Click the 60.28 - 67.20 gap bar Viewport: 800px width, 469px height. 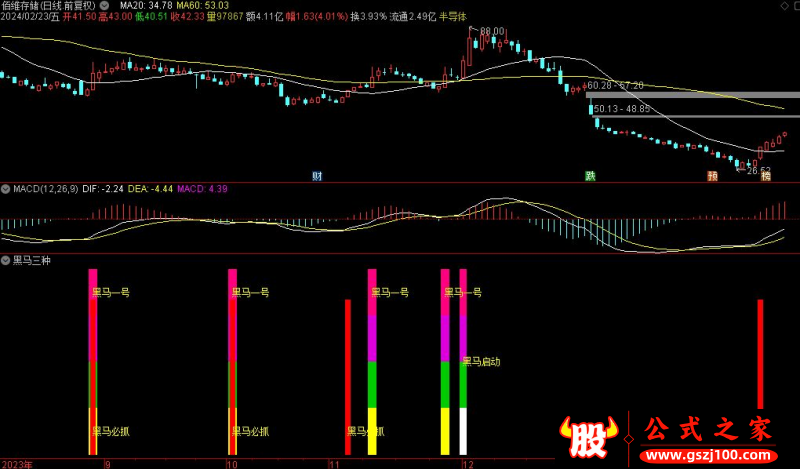pos(690,94)
